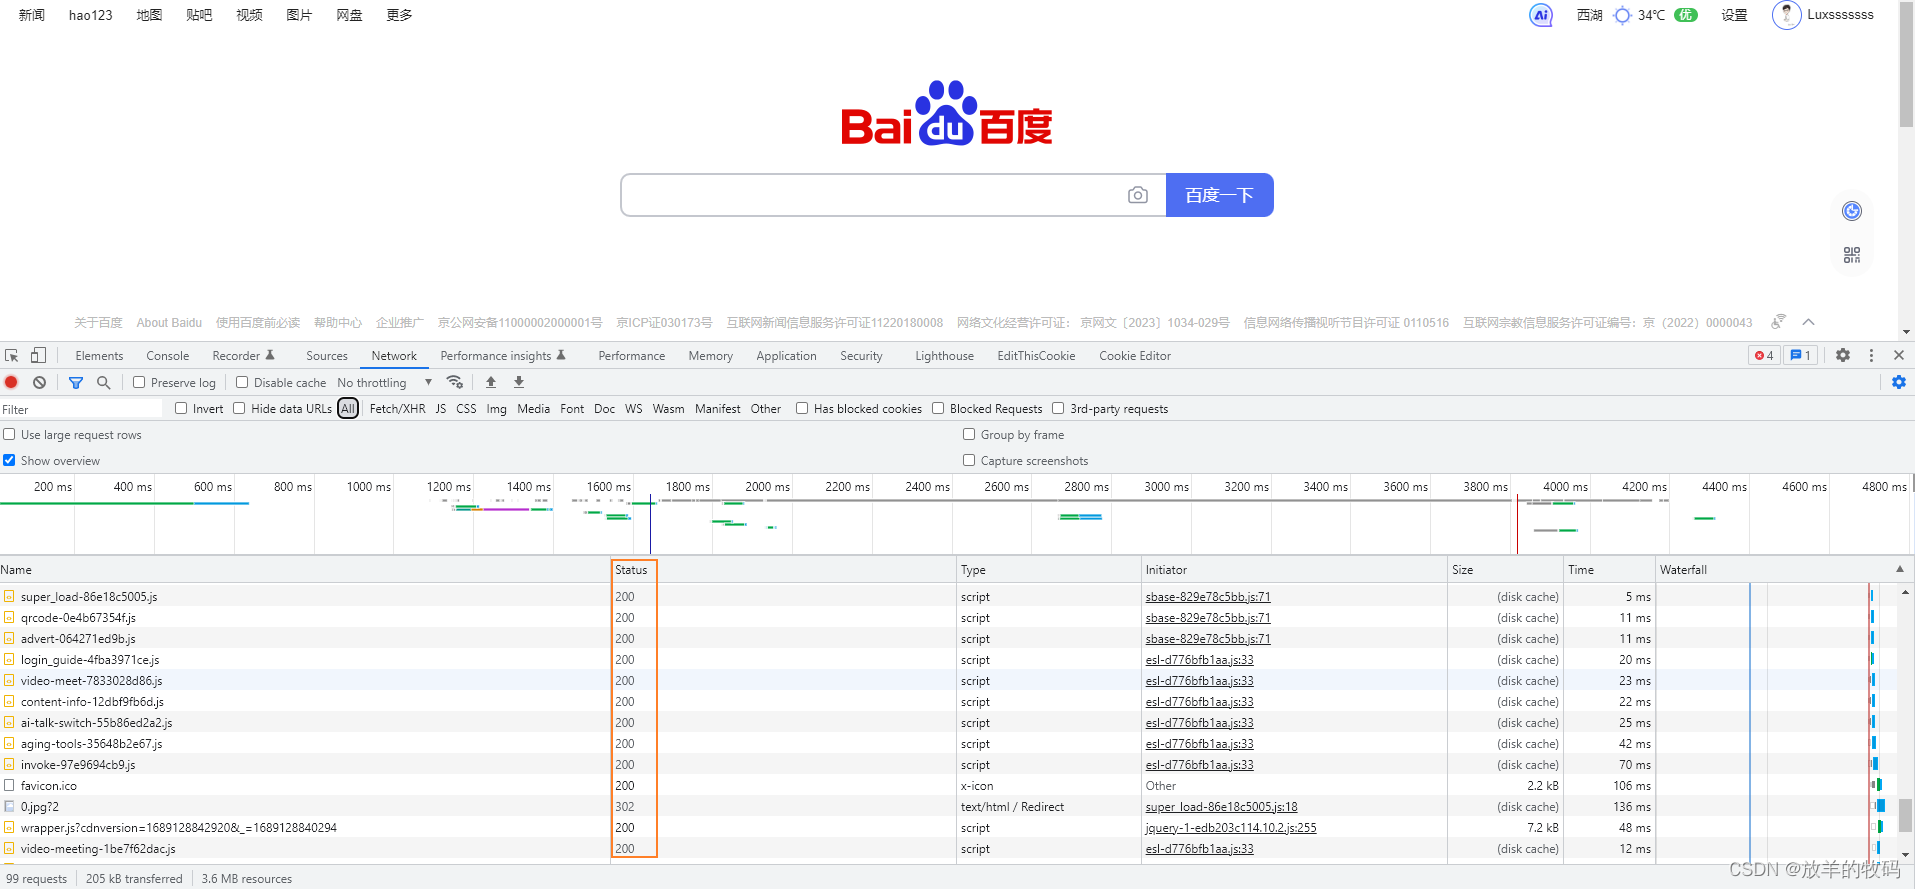Select the All filter type
This screenshot has height=889, width=1915.
click(x=348, y=409)
